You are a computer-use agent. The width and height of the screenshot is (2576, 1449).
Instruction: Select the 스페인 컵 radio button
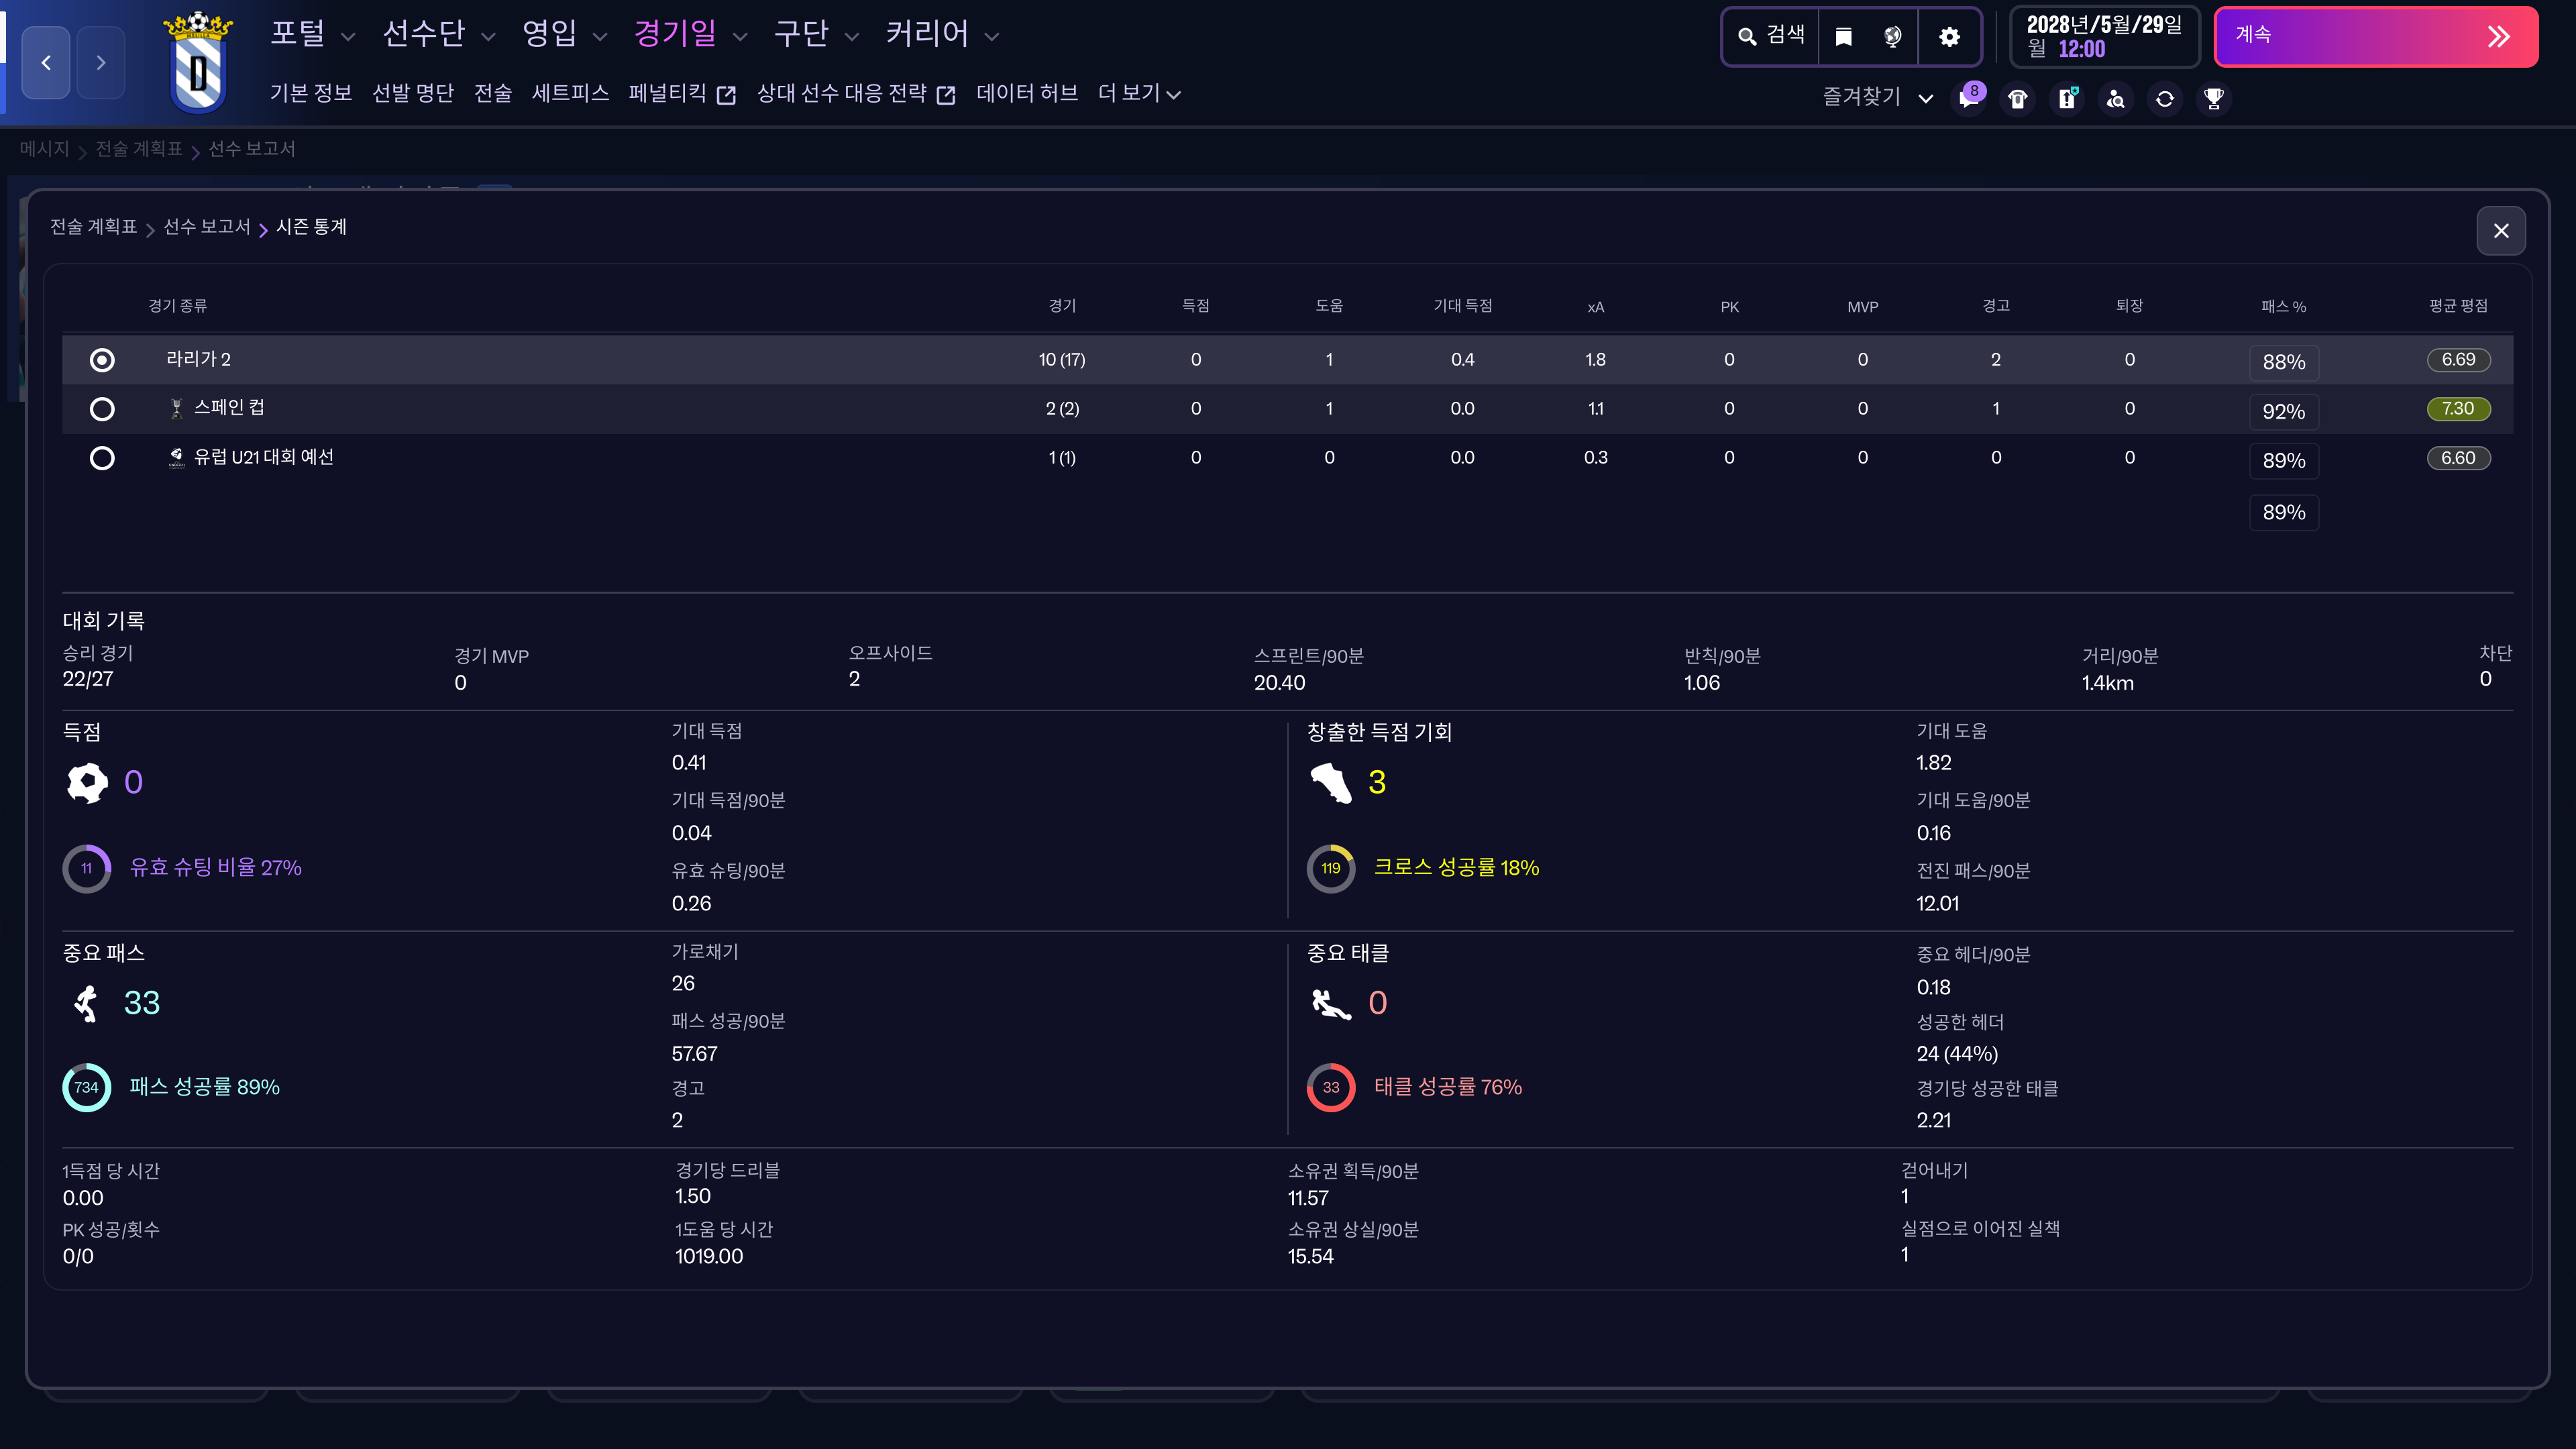(x=102, y=409)
